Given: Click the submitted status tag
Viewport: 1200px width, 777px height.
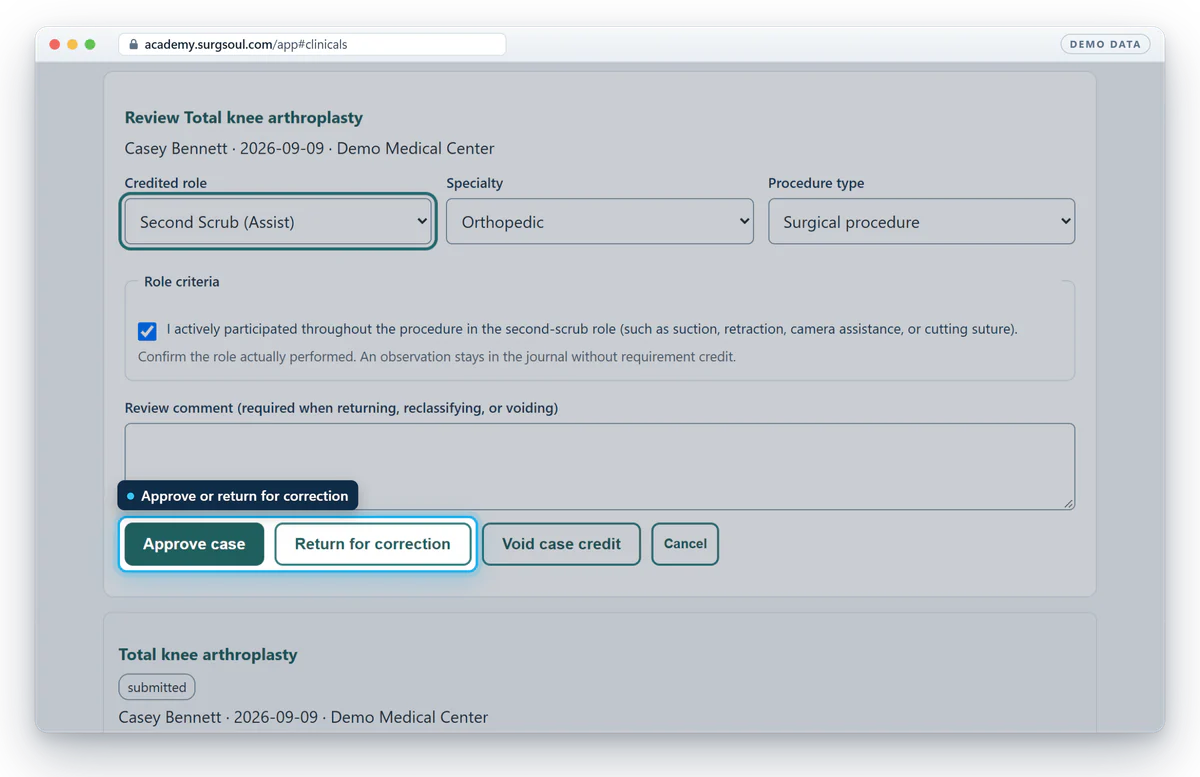Looking at the screenshot, I should 157,687.
